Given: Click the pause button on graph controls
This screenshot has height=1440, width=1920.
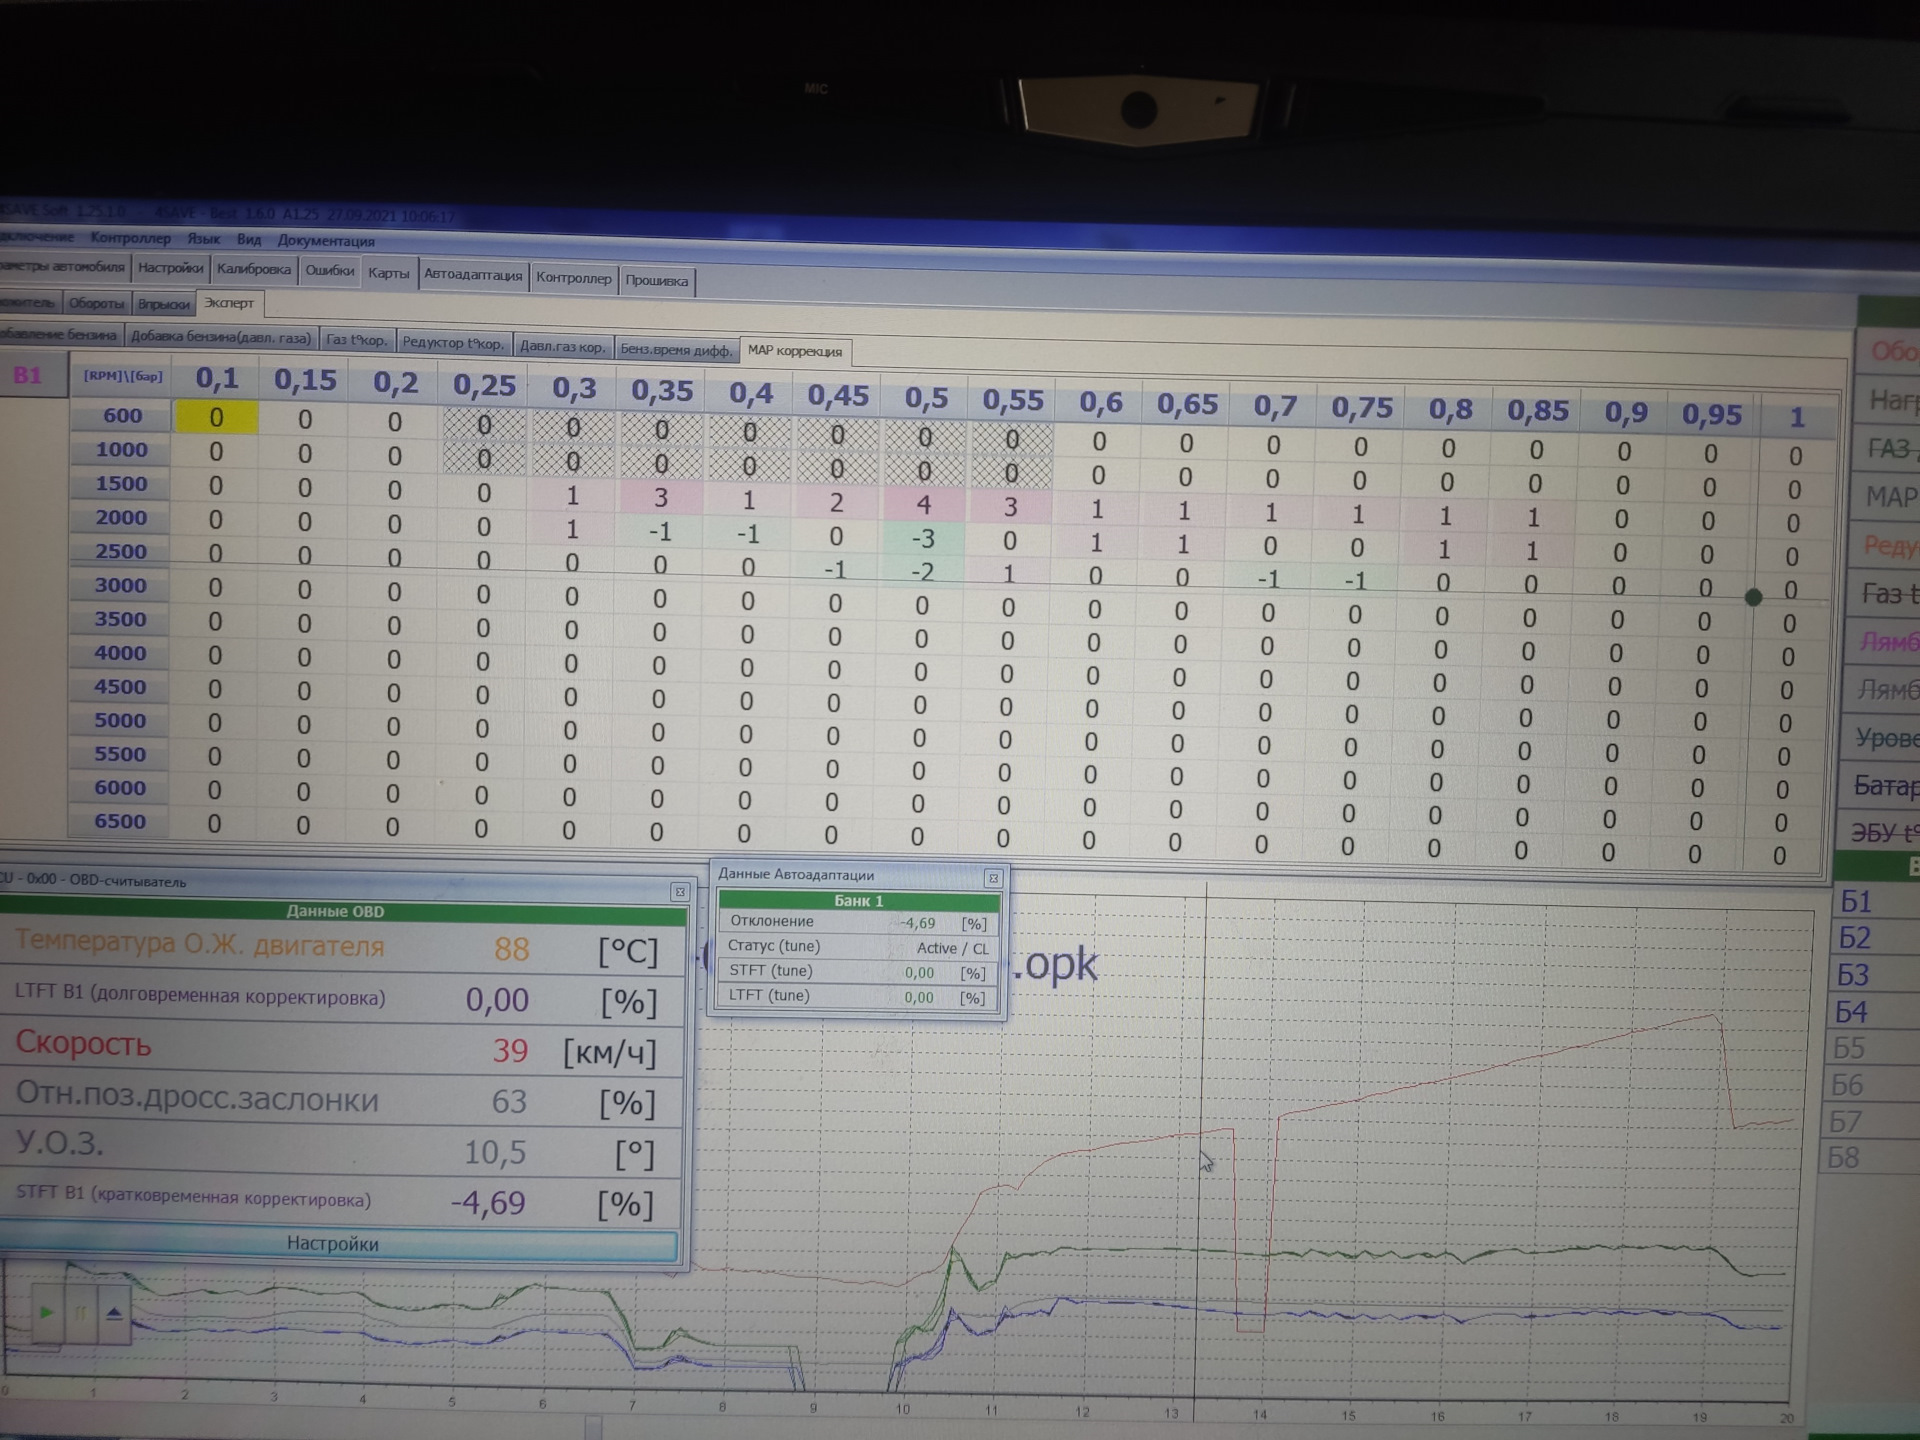Looking at the screenshot, I should point(81,1313).
